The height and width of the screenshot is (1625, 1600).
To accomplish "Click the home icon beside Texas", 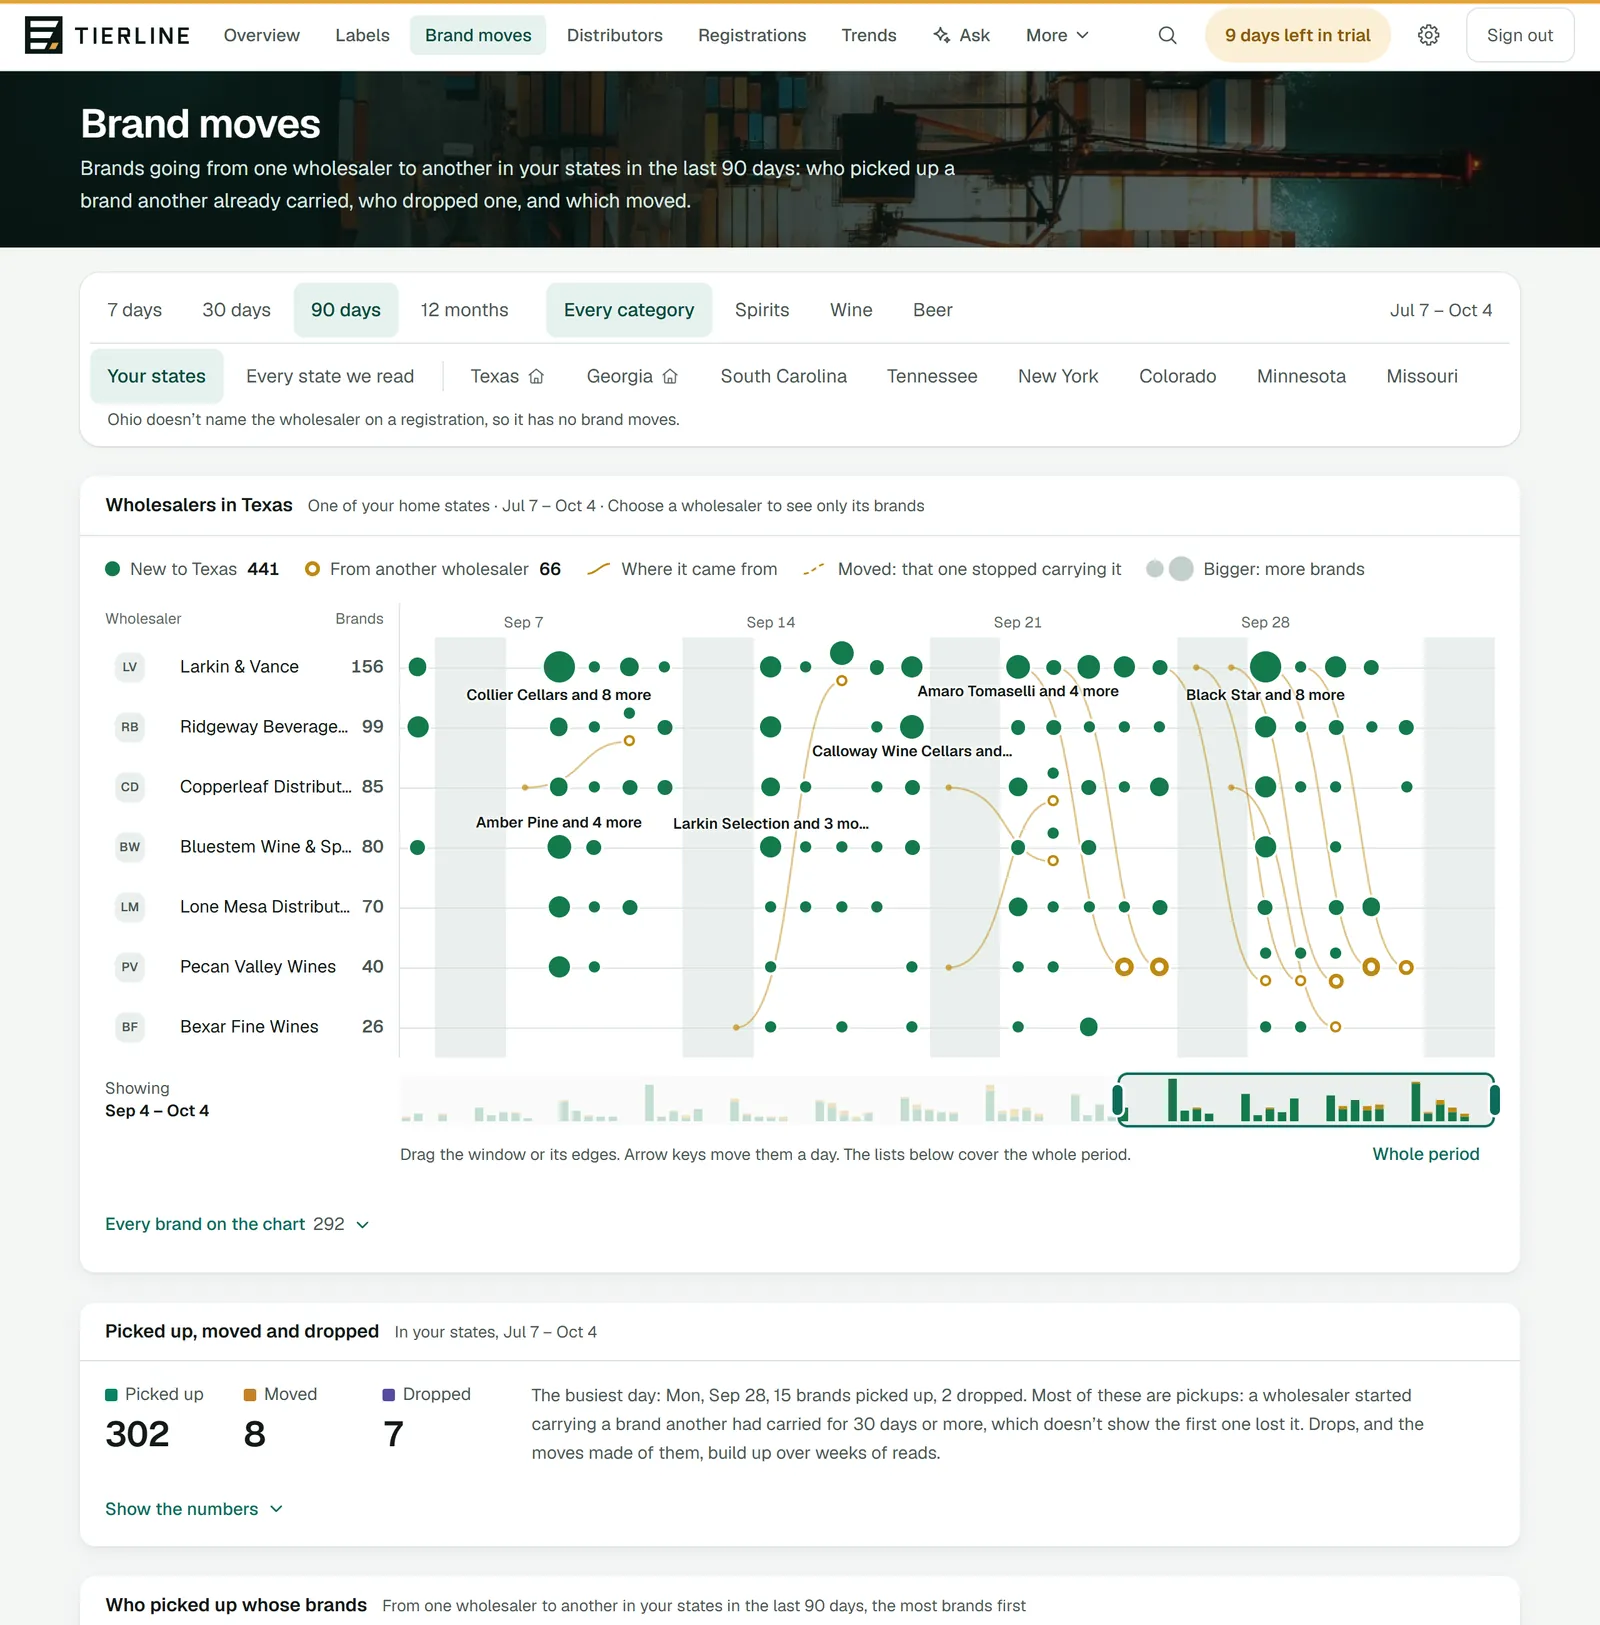I will click(x=536, y=376).
